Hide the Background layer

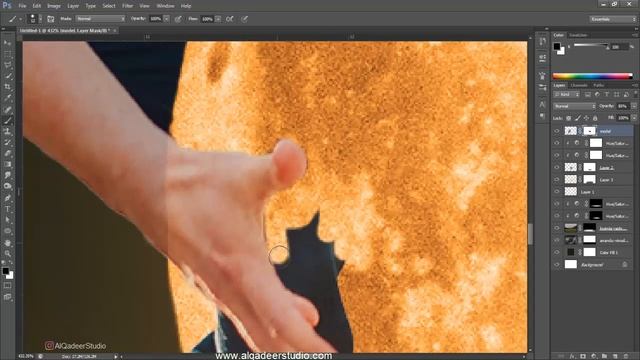pos(557,264)
